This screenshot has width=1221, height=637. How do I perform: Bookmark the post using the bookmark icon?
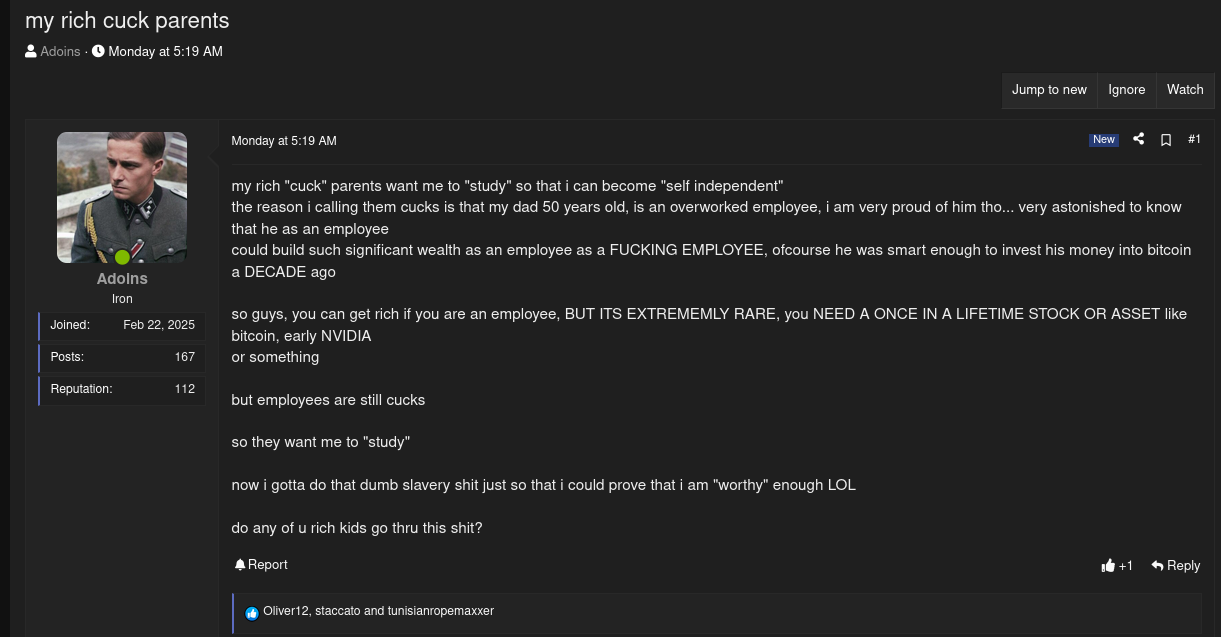coord(1166,140)
